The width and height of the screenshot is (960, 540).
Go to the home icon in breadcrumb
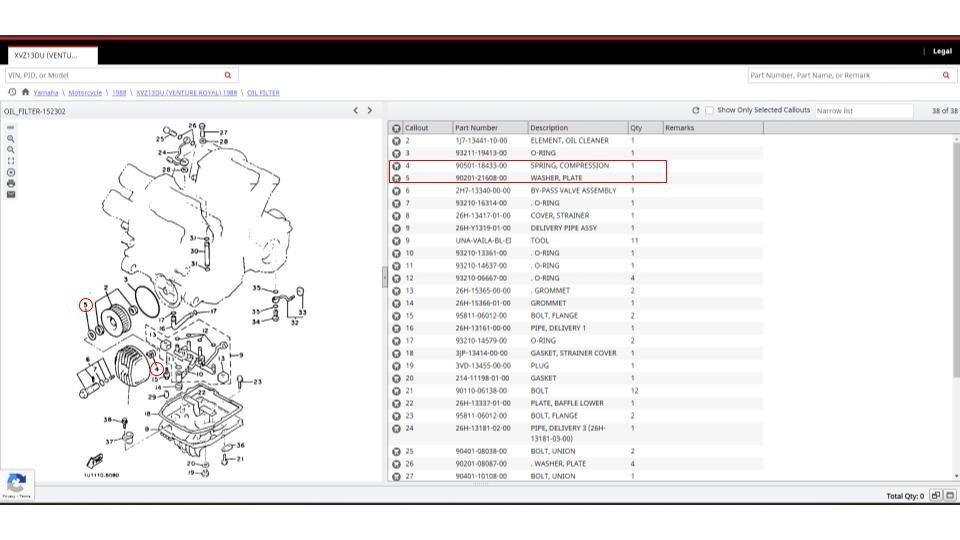tap(25, 92)
